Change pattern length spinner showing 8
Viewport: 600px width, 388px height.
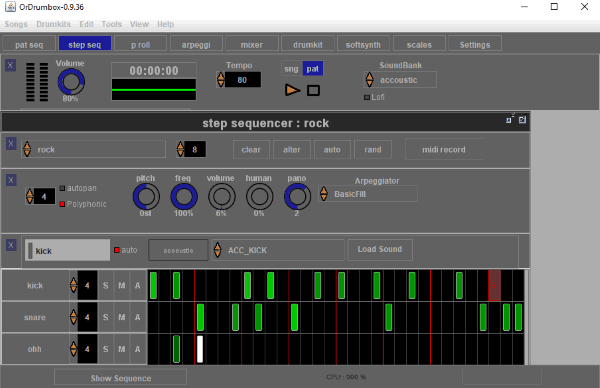click(x=180, y=149)
